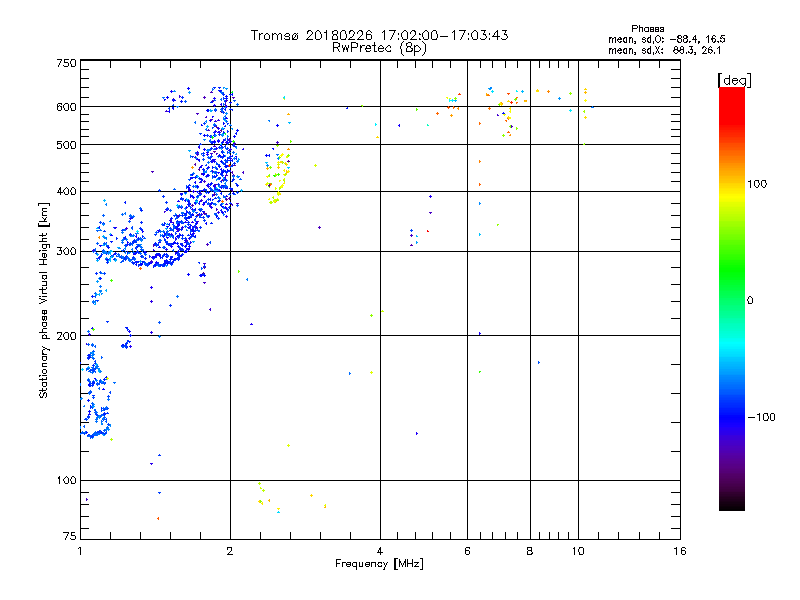The width and height of the screenshot is (800, 600).
Task: Click the x-axis tick label '6'
Action: tap(467, 551)
